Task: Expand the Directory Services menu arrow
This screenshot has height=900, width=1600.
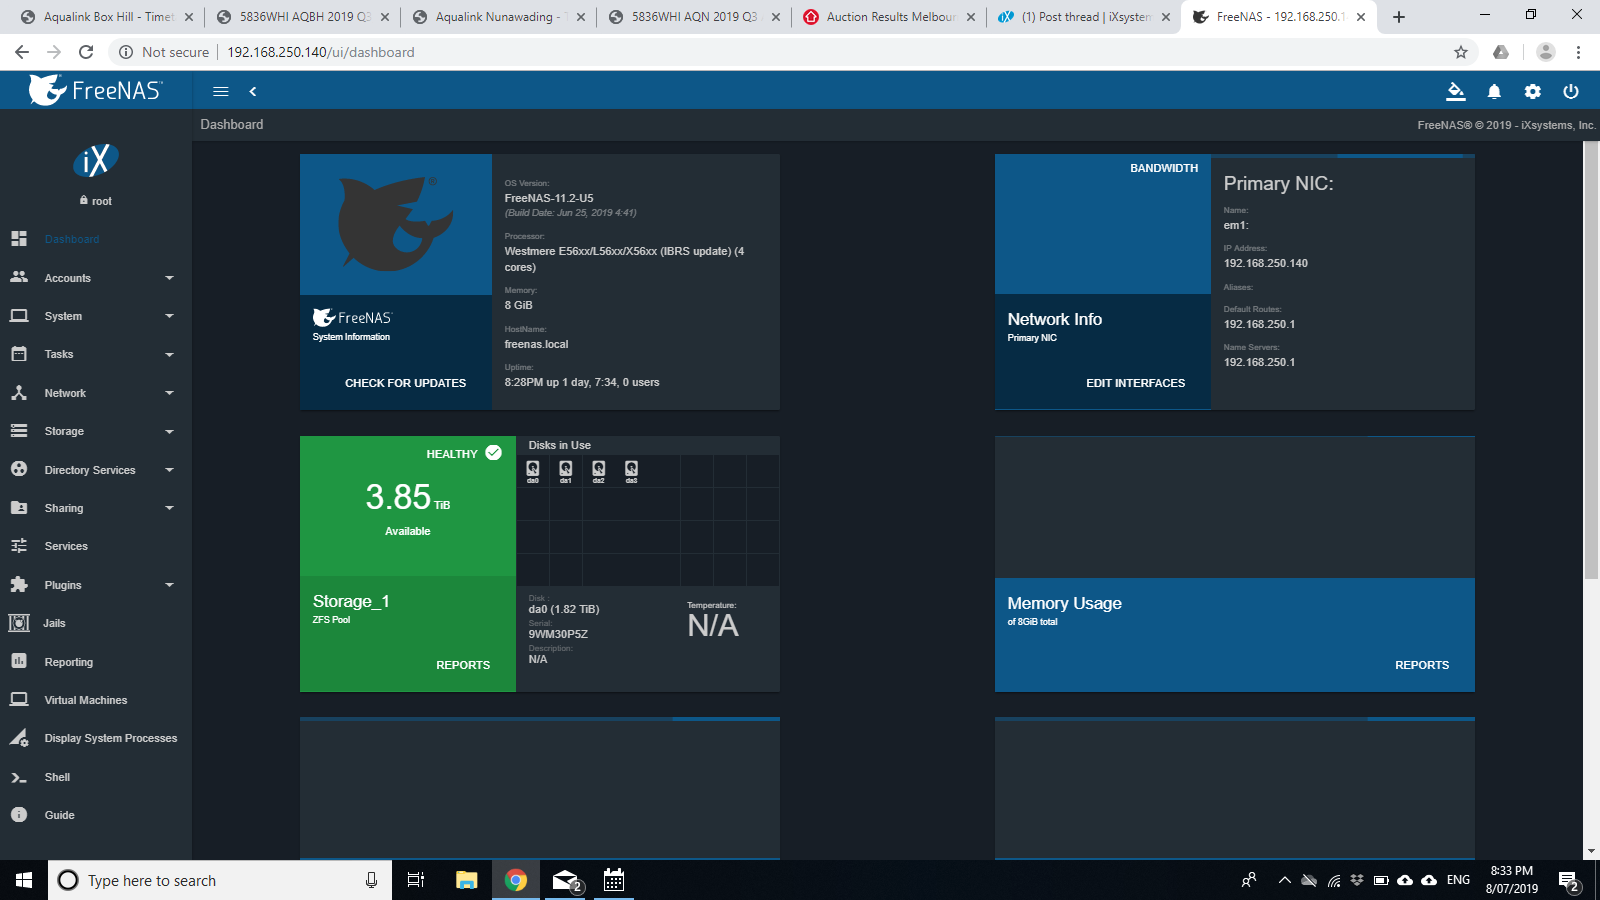Action: tap(169, 470)
